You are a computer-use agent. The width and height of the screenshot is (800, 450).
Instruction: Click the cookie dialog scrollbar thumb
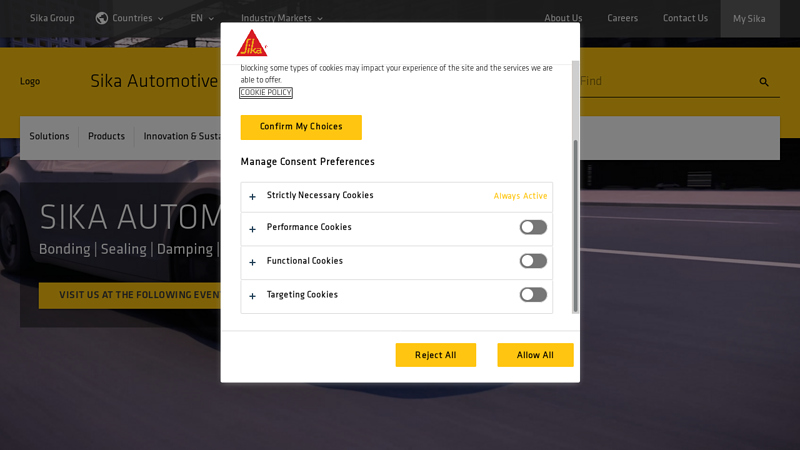tap(575, 225)
